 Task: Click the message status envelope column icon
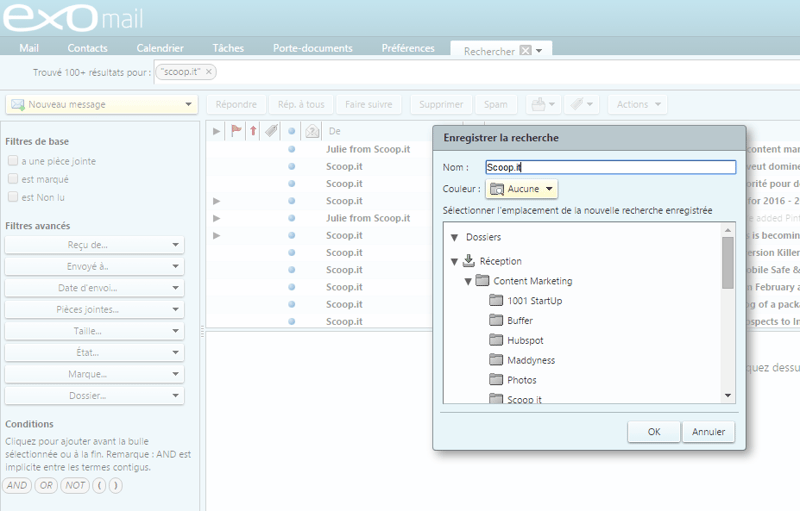(x=312, y=132)
